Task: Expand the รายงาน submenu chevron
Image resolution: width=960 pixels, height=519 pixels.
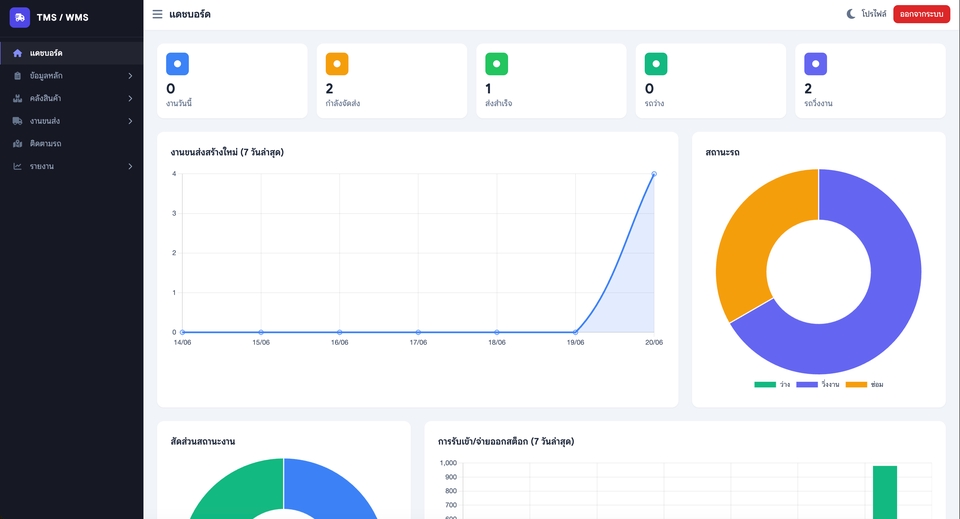Action: click(130, 166)
